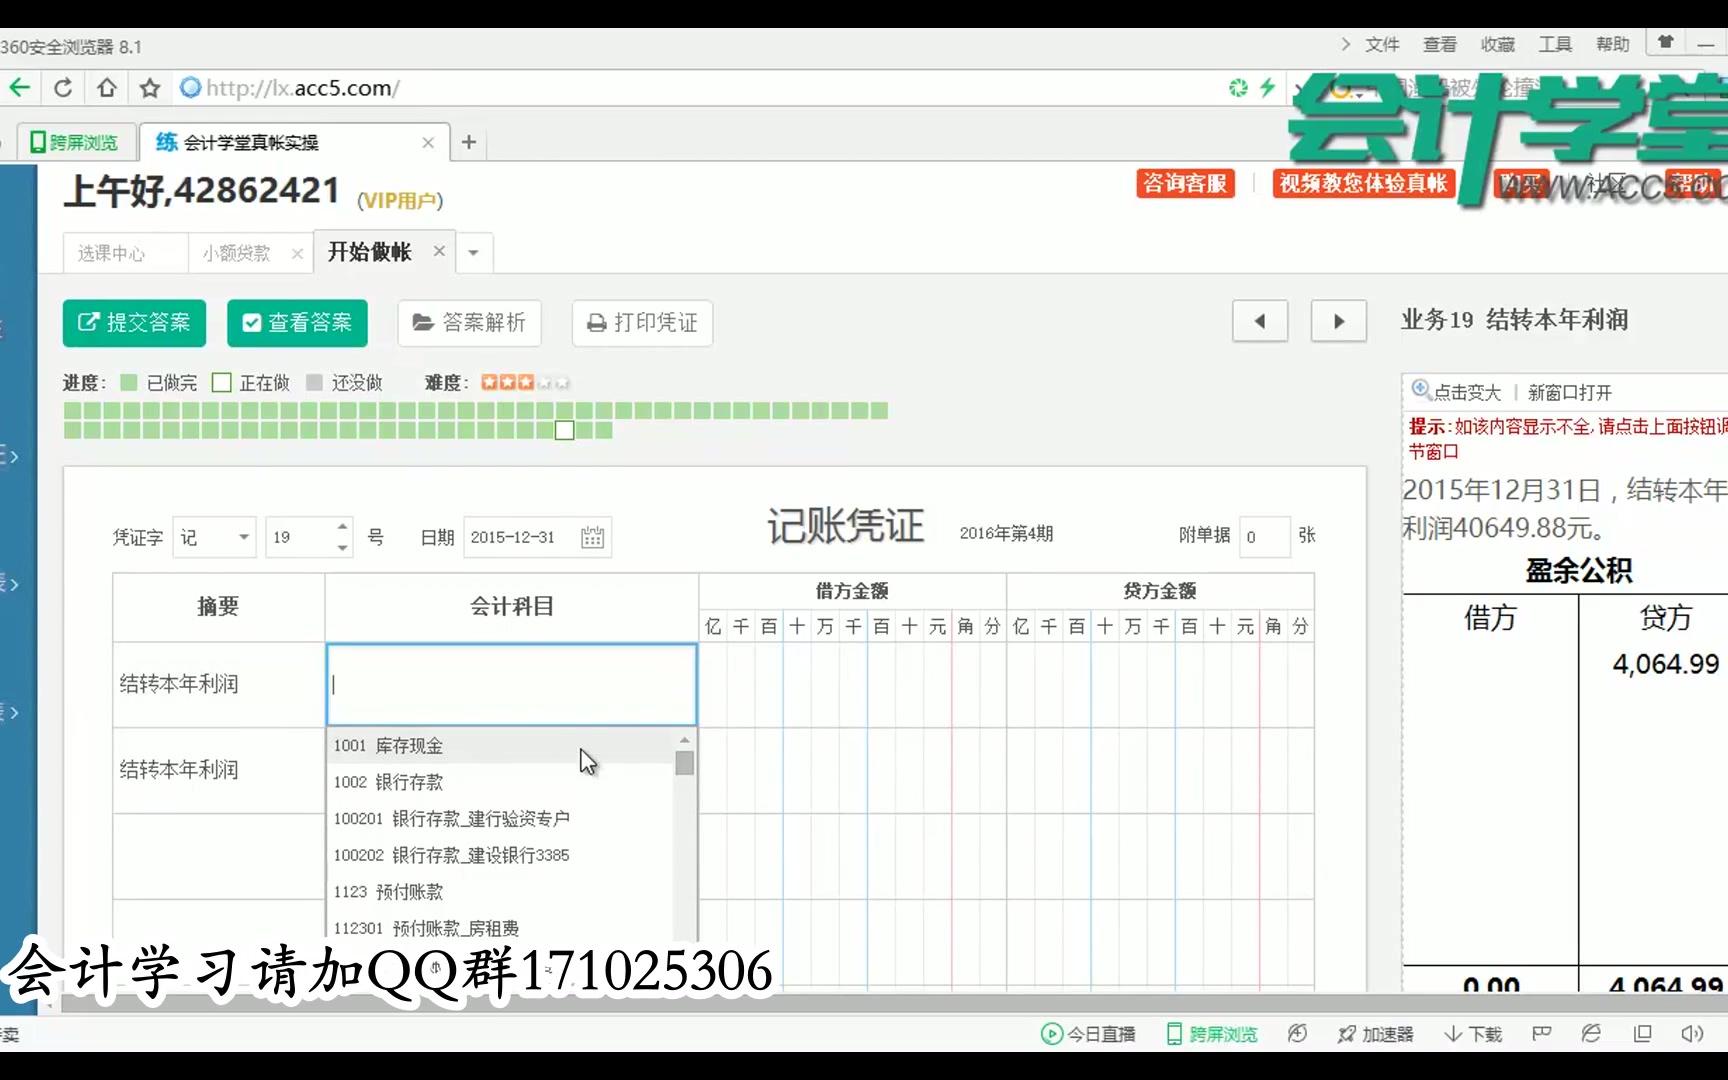Increase voucher number with stepper up arrow
The height and width of the screenshot is (1080, 1728).
340,528
